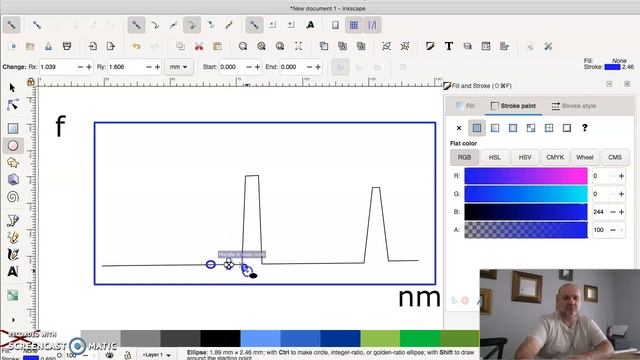
Task: Click the Blue channel slider
Action: tap(526, 212)
